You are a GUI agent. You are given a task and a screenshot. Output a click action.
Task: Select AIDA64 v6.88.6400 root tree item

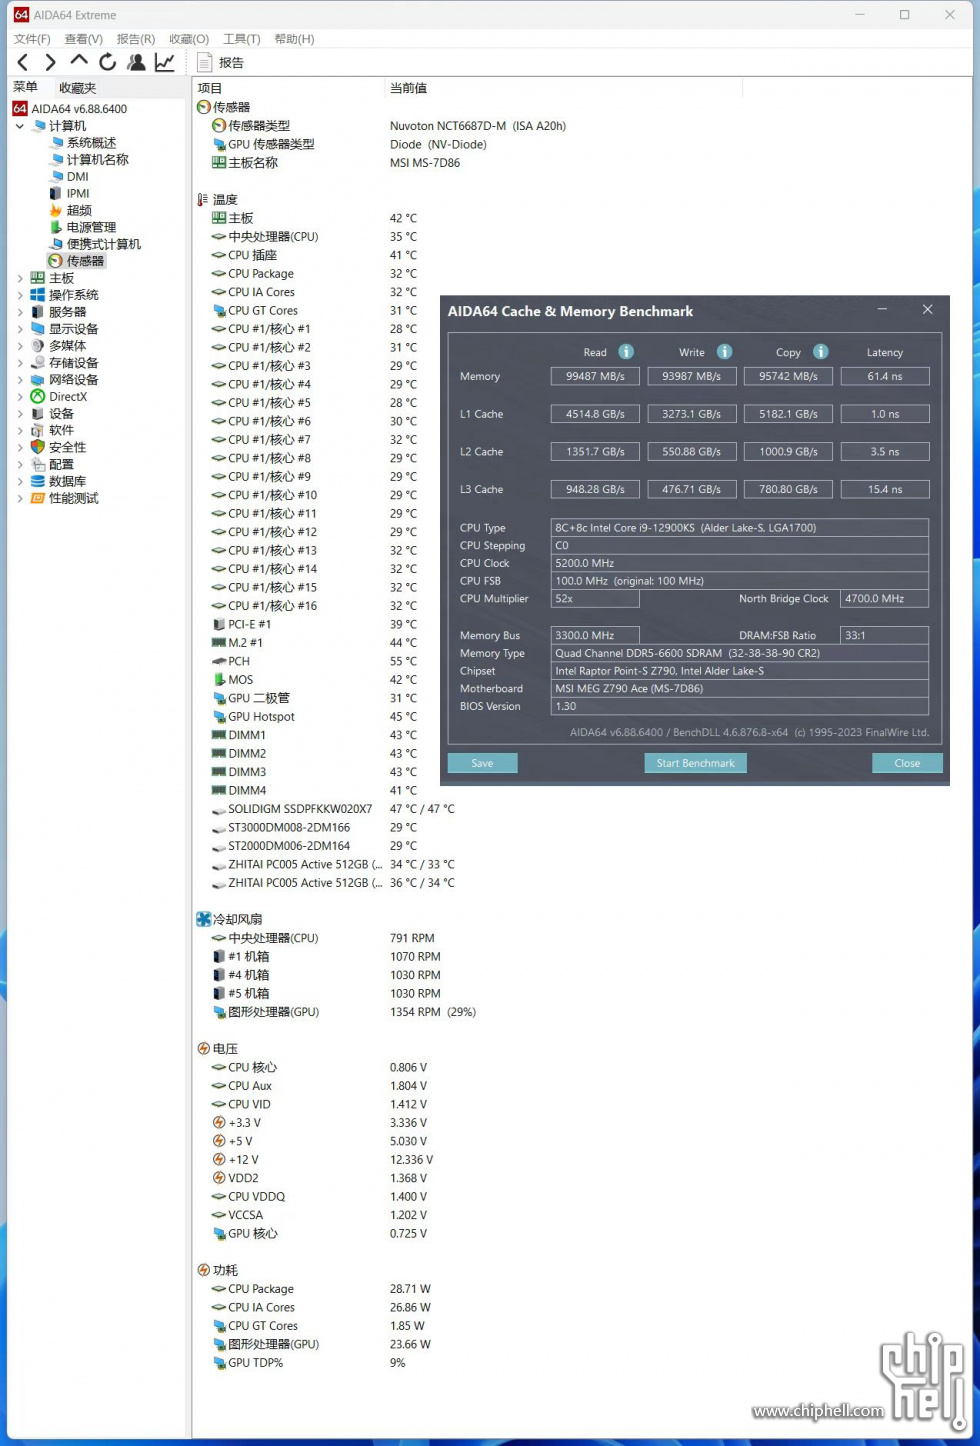(x=70, y=109)
